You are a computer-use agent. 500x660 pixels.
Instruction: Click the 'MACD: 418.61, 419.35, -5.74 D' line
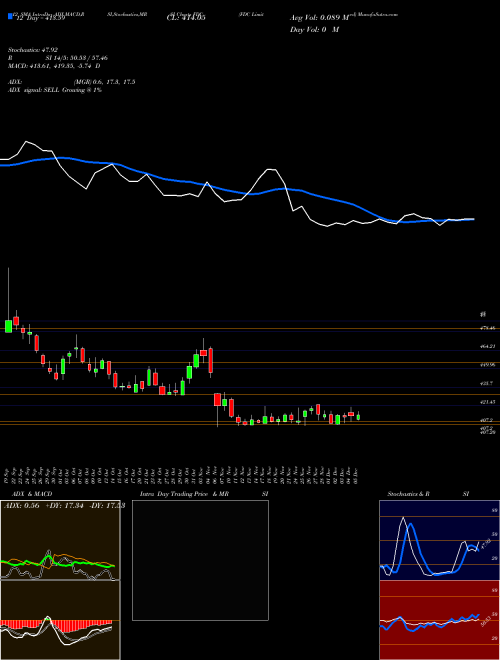pos(54,66)
